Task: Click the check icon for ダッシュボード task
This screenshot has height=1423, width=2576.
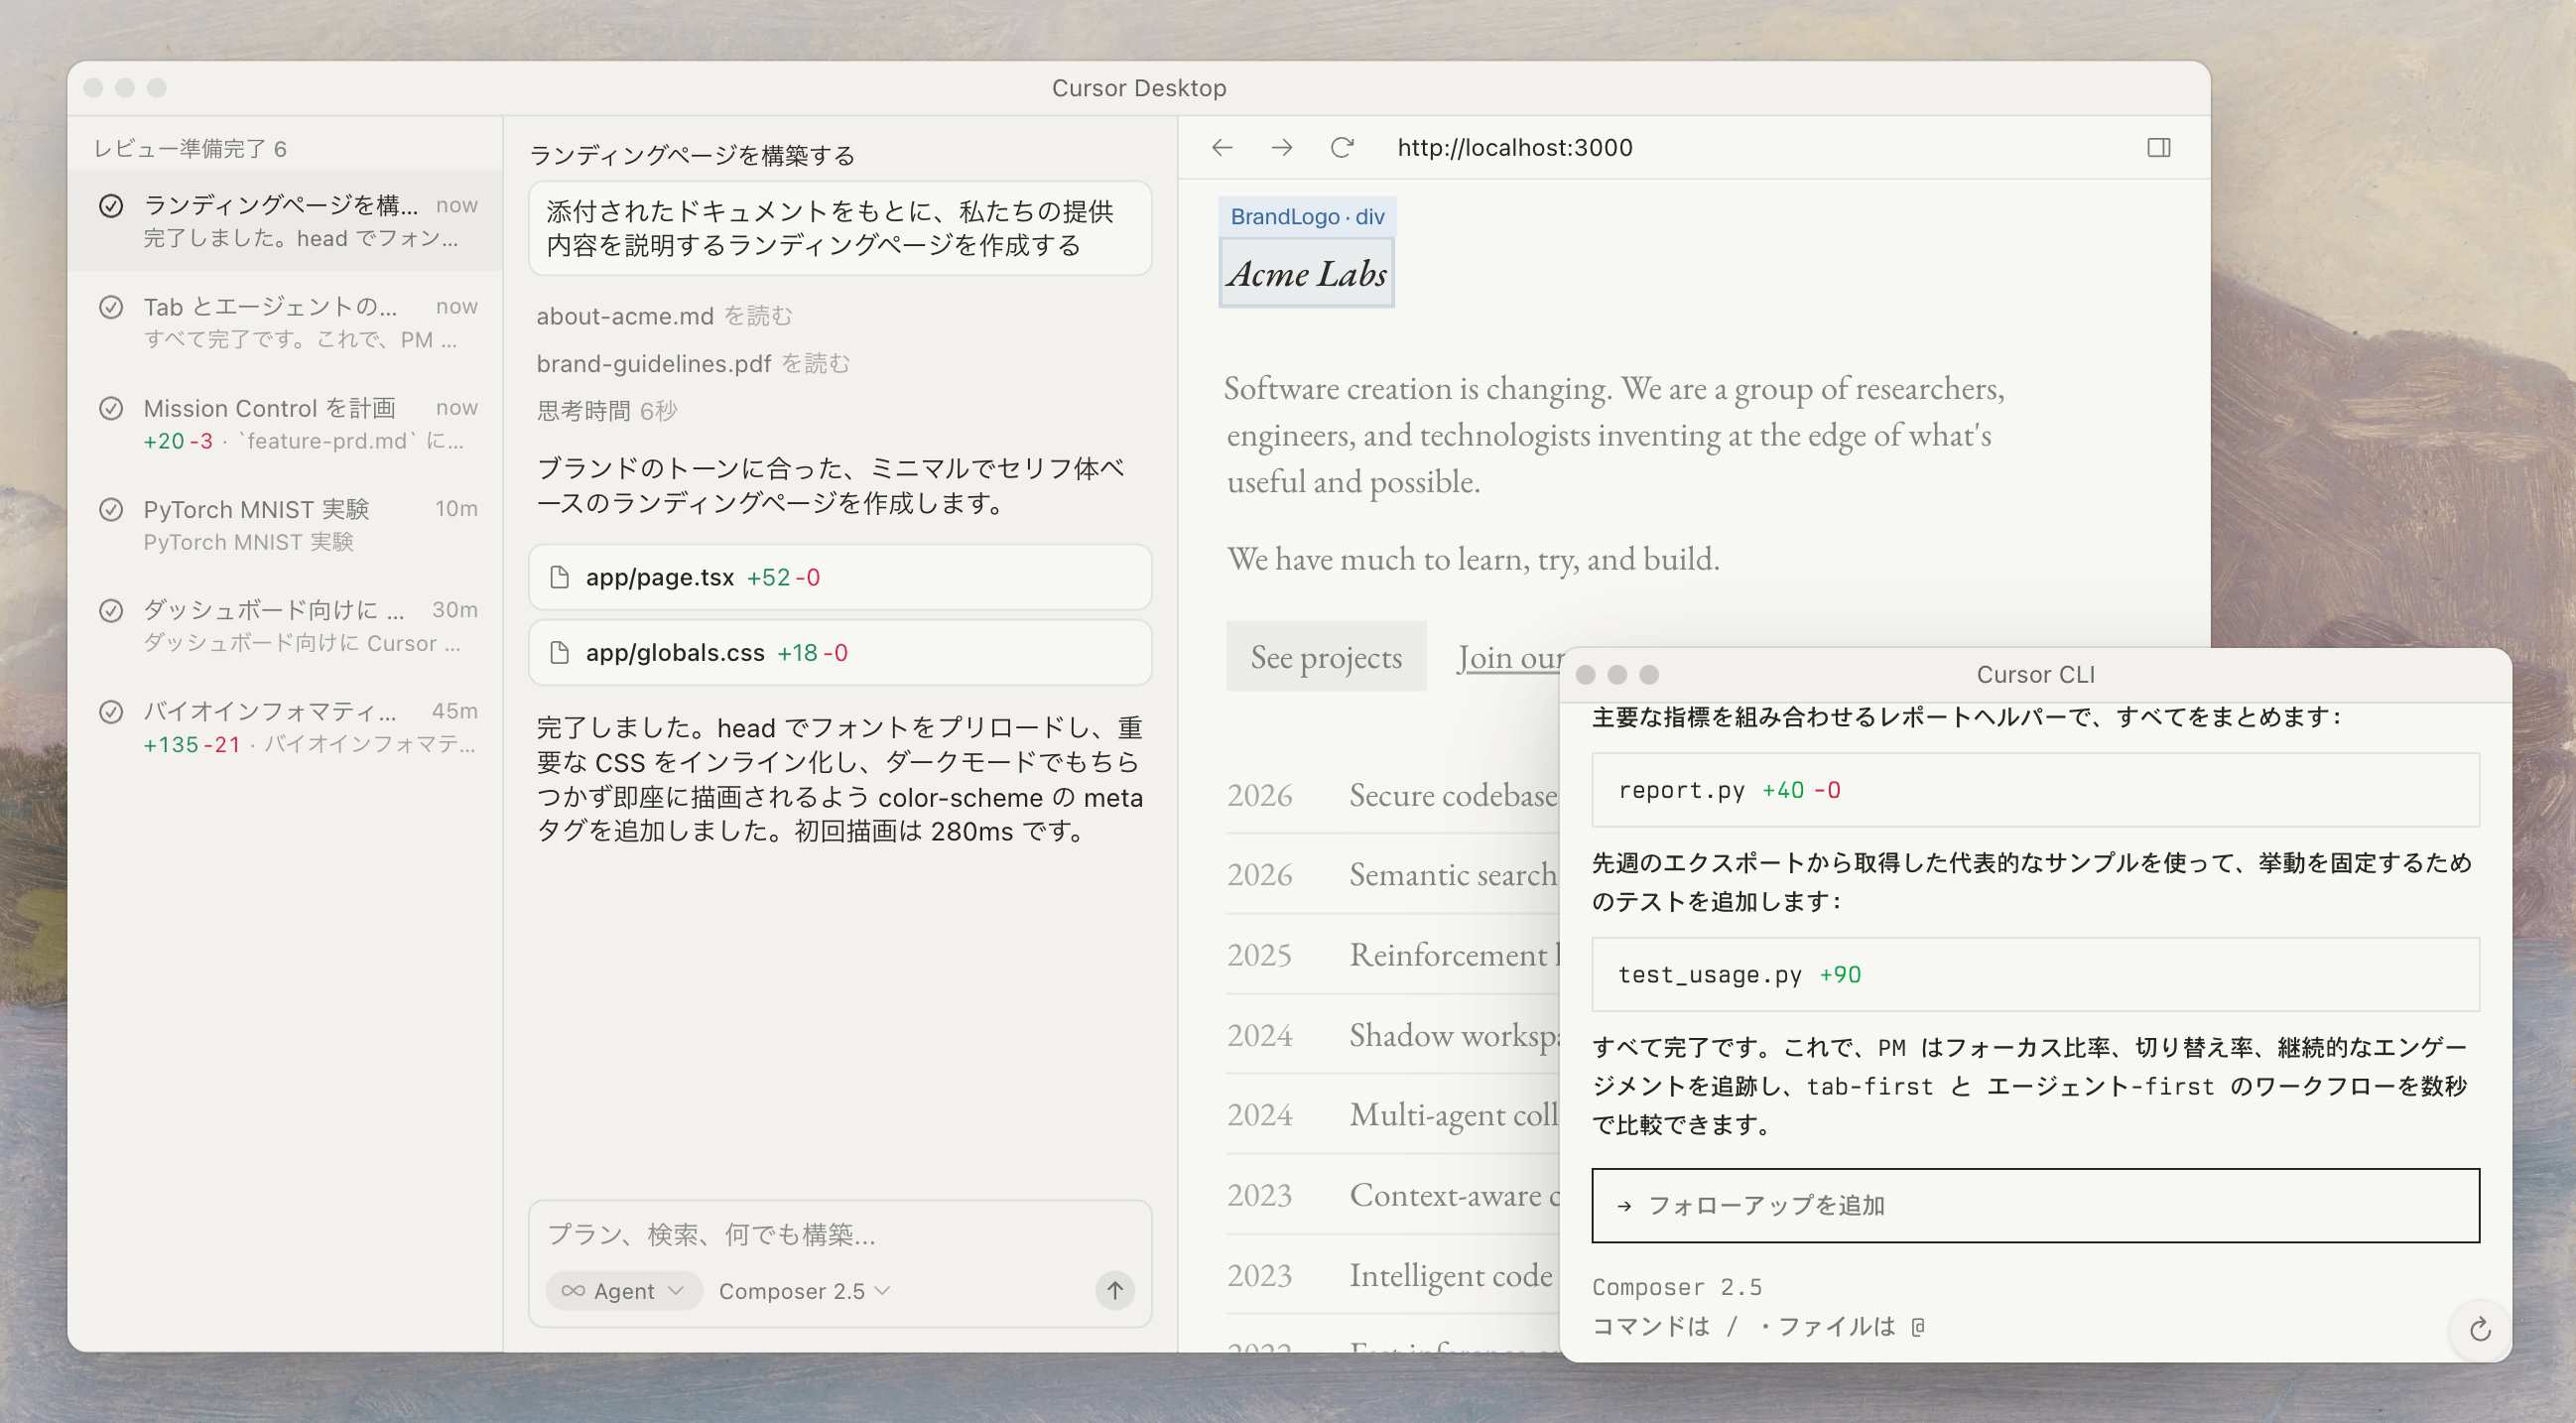Action: tap(111, 610)
